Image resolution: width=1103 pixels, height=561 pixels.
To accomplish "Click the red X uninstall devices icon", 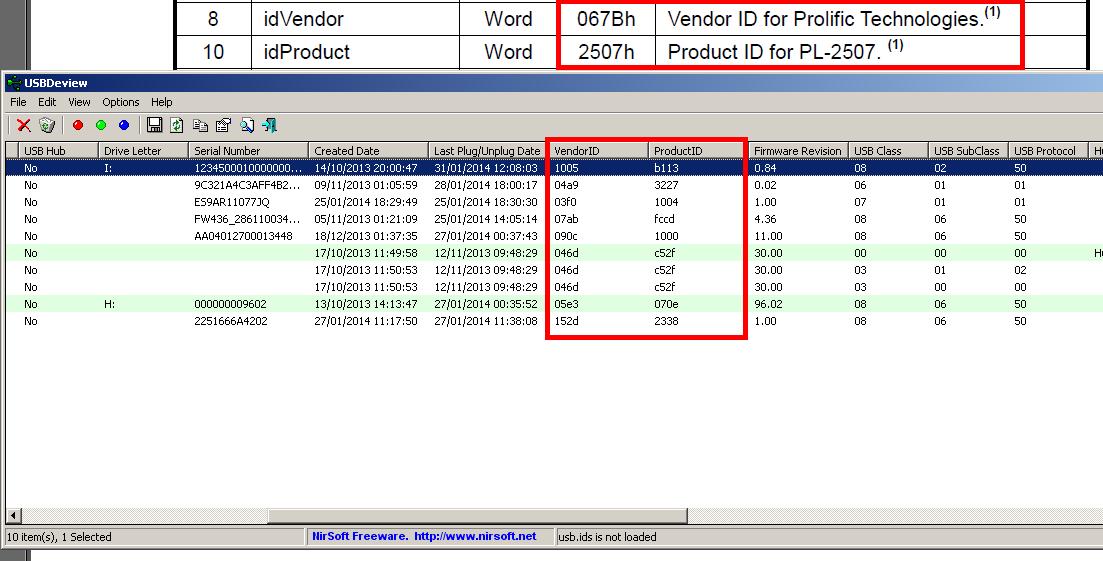I will 24,125.
